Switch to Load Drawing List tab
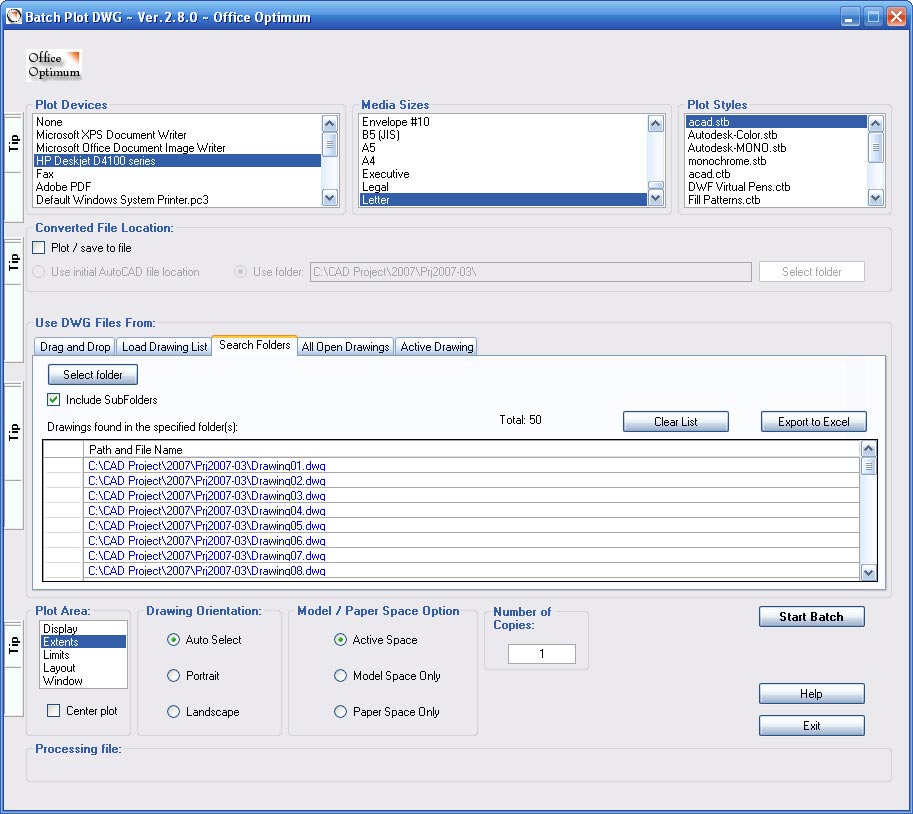 (164, 346)
